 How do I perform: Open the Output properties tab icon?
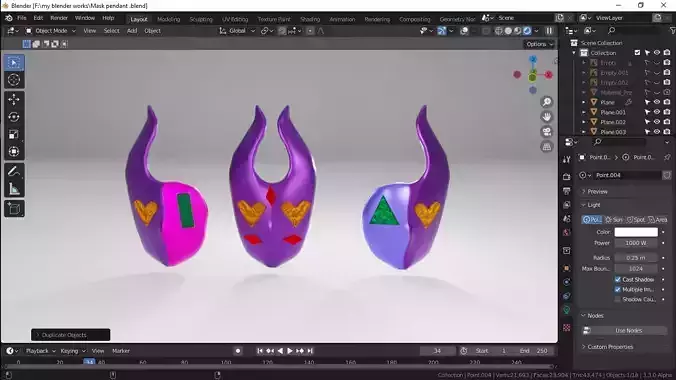point(566,191)
